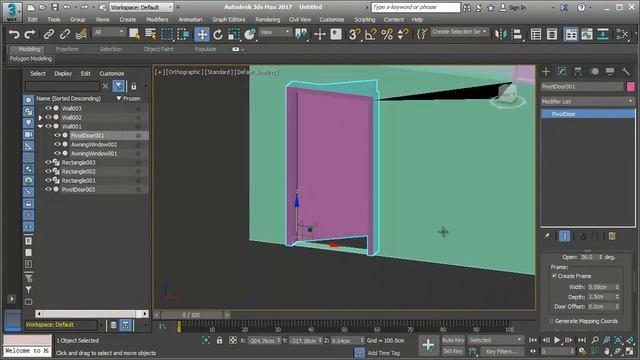Click the Set Key button
The image size is (640, 360).
pos(453,351)
